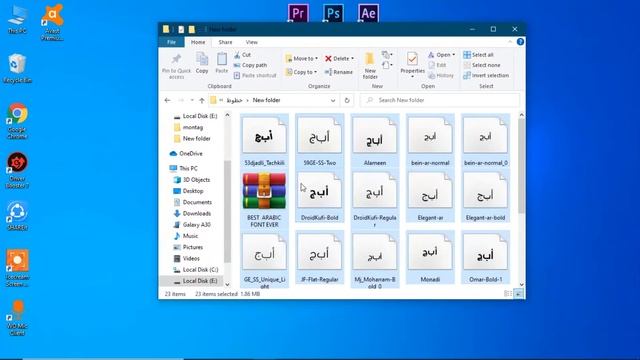The width and height of the screenshot is (640, 360).
Task: Select the Elegant-ar font file
Action: coord(430,197)
